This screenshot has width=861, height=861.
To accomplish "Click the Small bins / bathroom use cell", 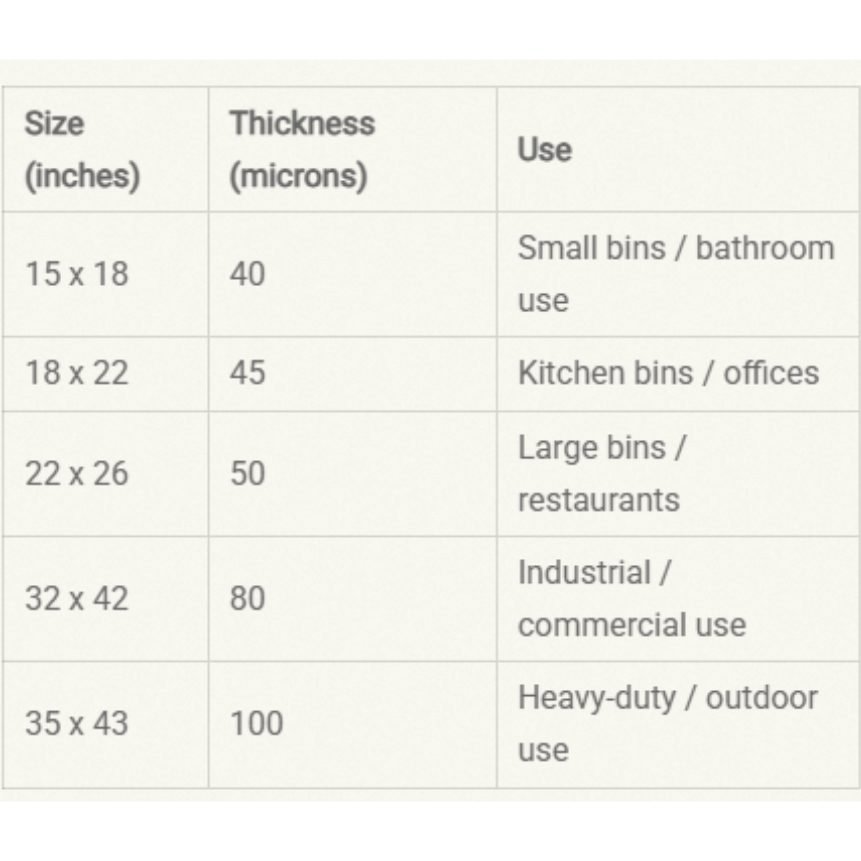I will (675, 274).
